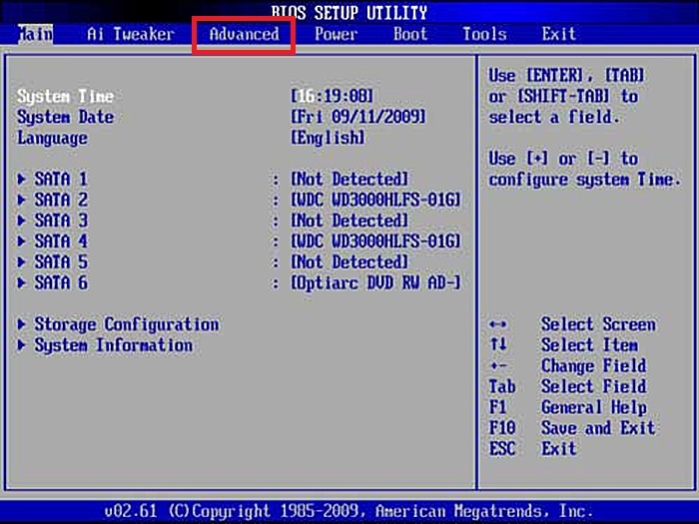Click the up-down arrows key icon
Screen dimensions: 699x524
point(498,344)
